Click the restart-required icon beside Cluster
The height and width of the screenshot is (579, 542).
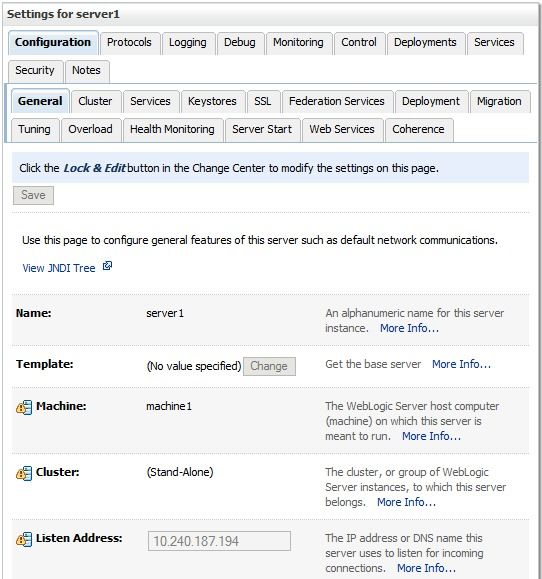(24, 473)
